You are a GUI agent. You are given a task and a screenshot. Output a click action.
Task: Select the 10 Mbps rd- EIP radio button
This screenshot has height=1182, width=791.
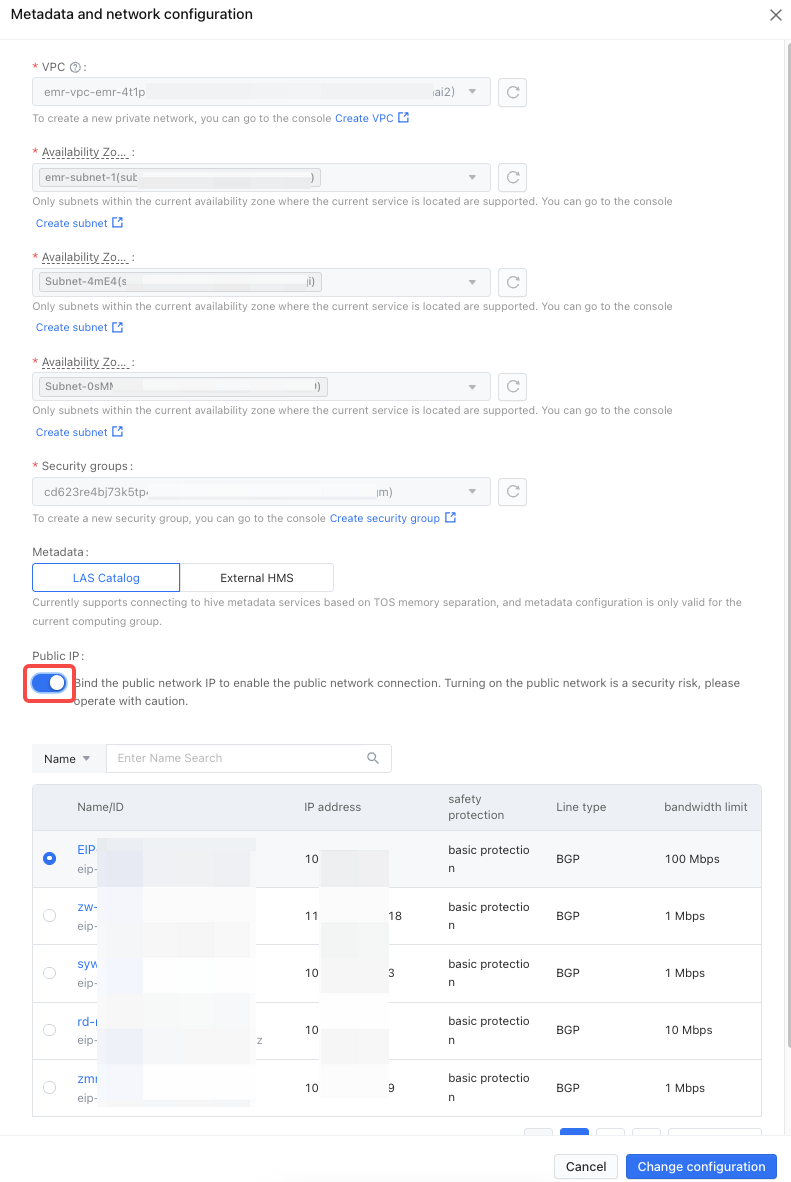pos(50,1030)
